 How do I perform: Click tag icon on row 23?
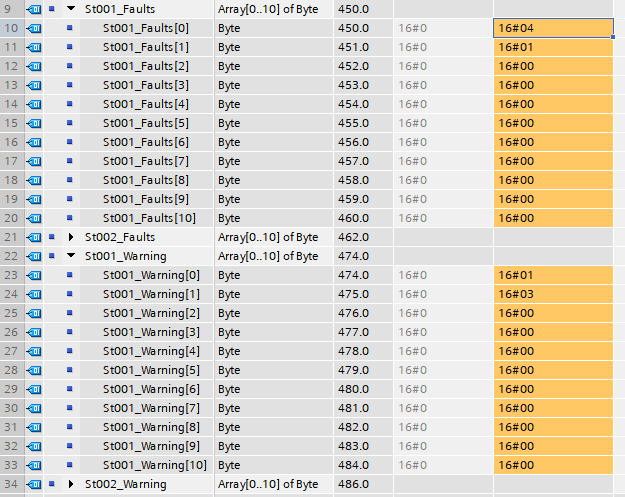coord(34,275)
